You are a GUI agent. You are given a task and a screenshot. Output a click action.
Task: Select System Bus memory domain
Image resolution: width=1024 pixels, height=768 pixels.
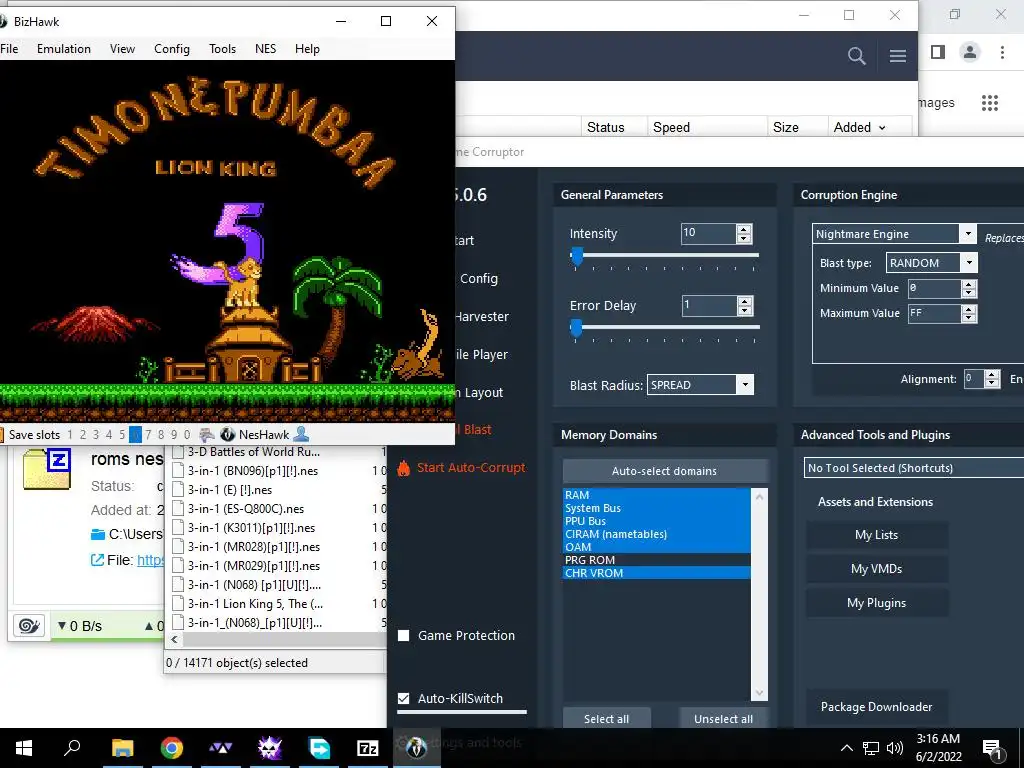pos(656,508)
